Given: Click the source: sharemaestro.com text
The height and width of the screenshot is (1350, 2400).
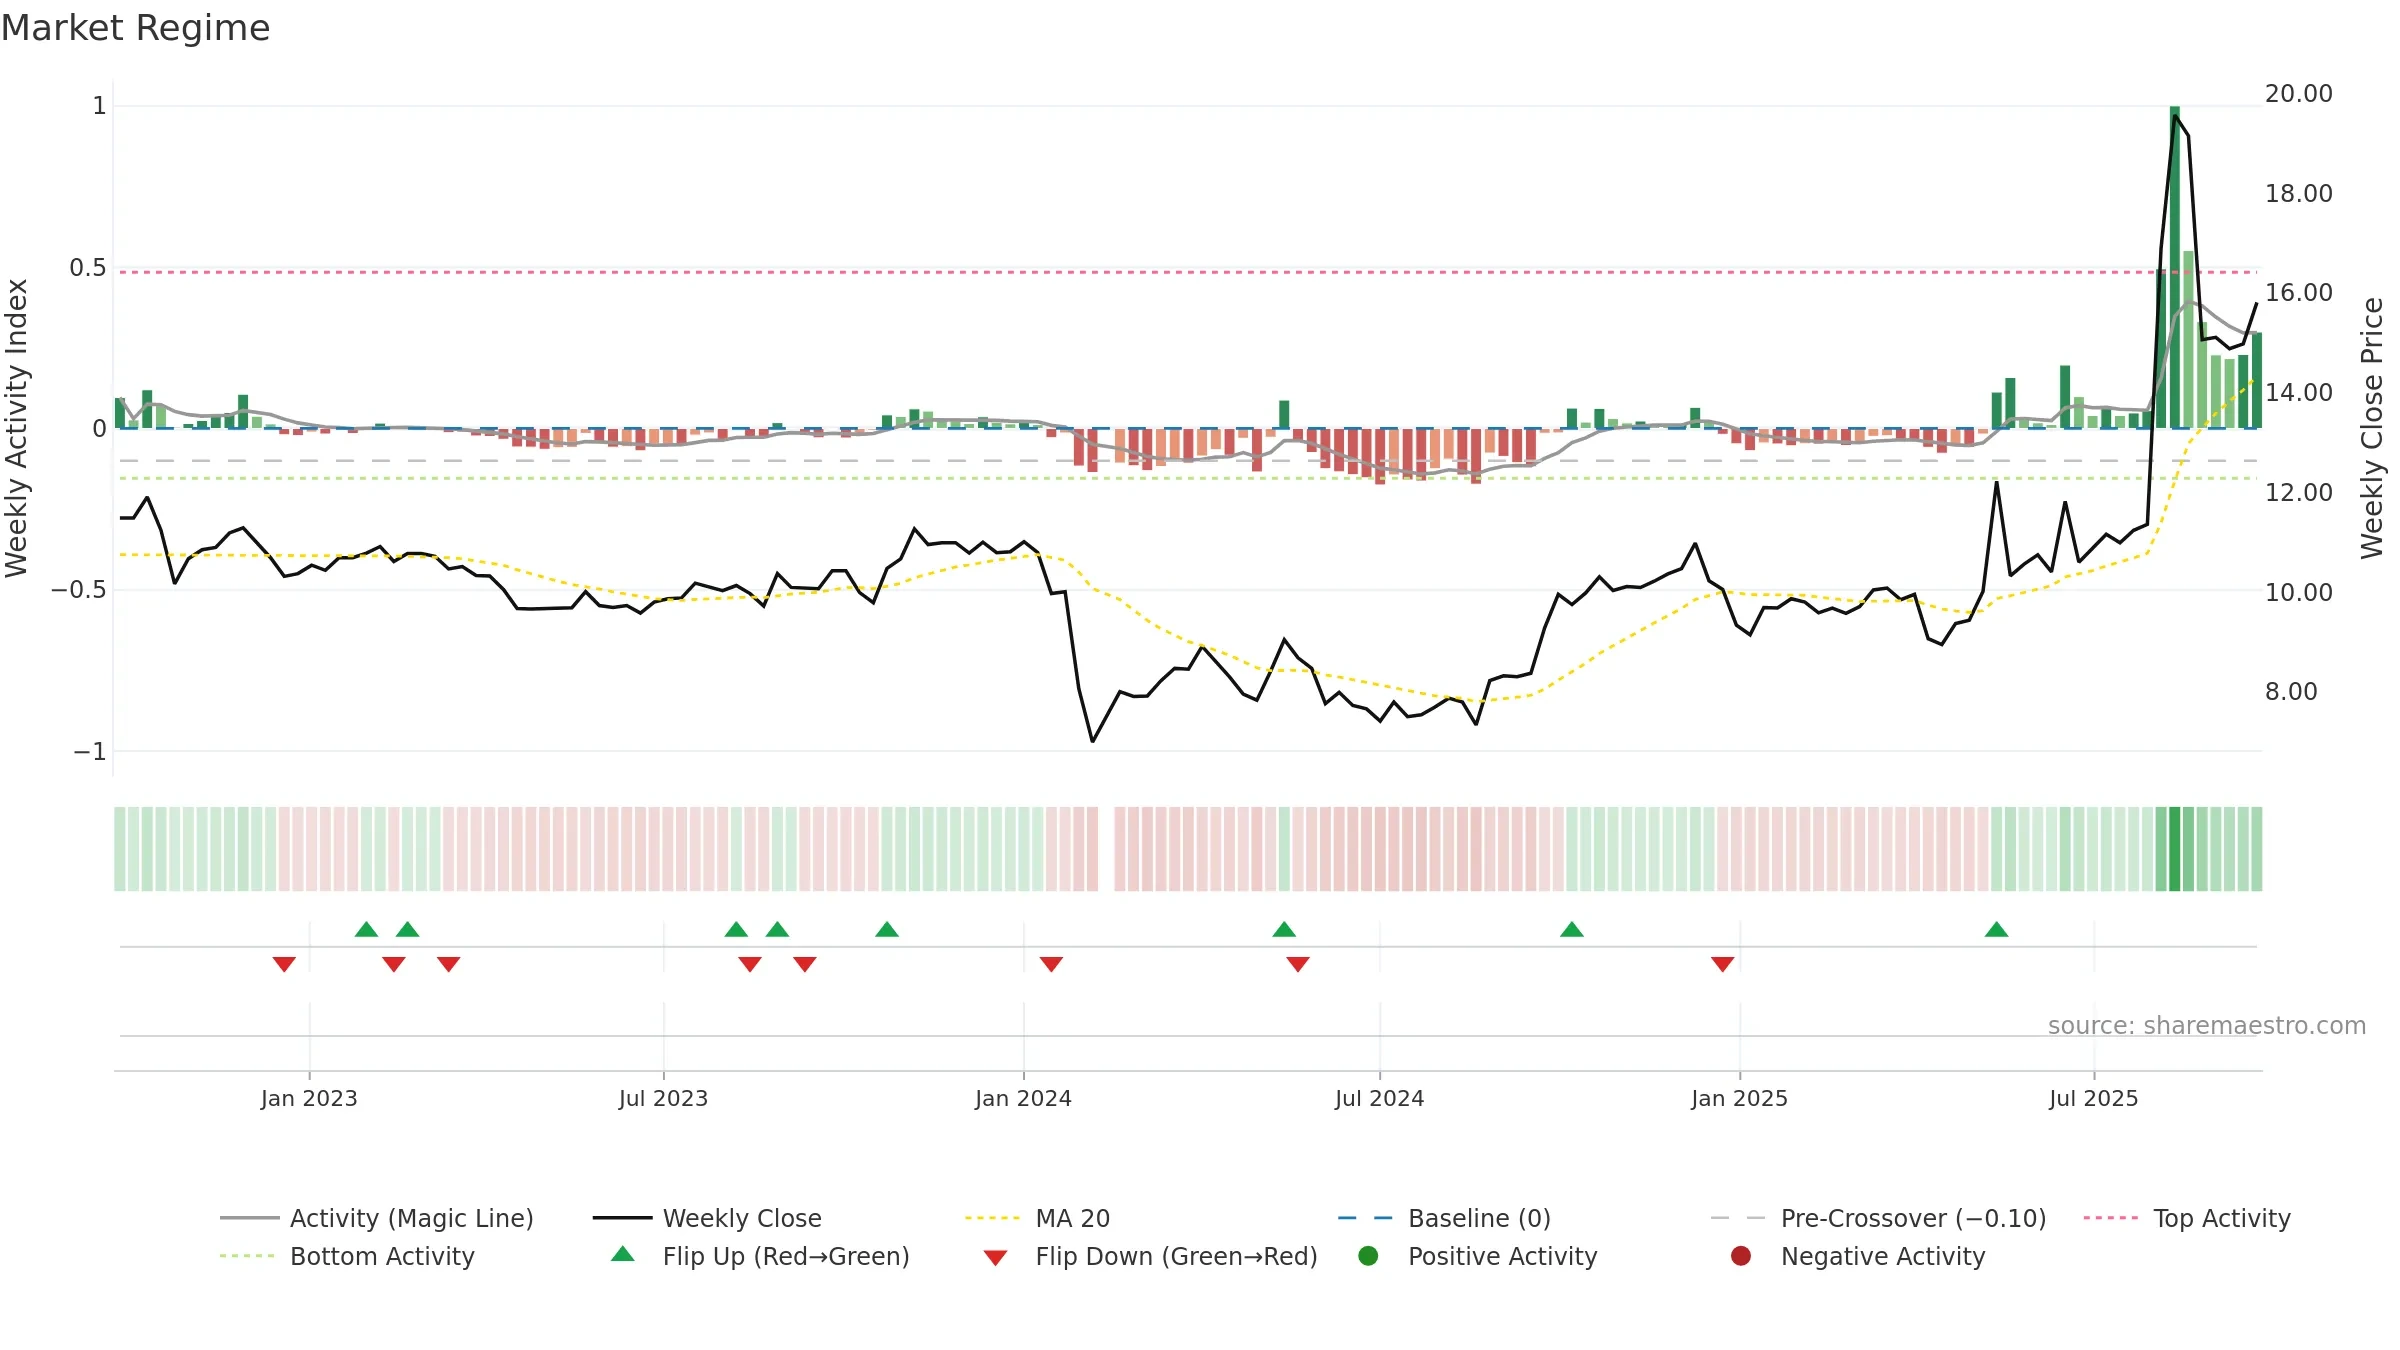Looking at the screenshot, I should tap(2207, 1025).
